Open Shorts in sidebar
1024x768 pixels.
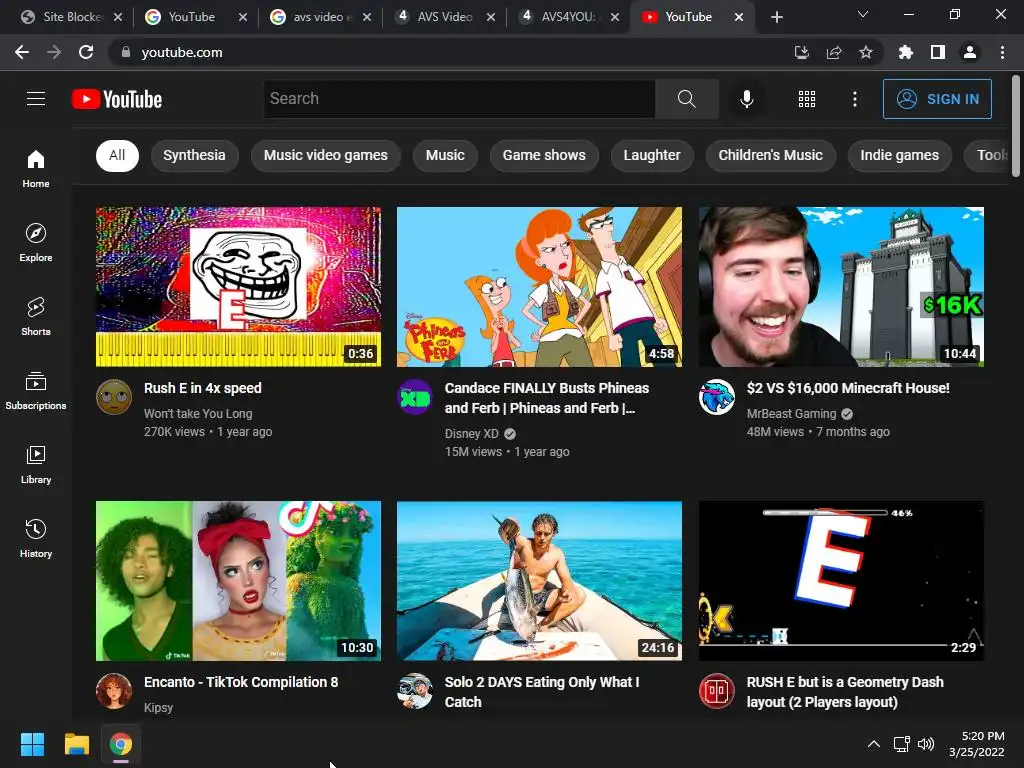(36, 317)
